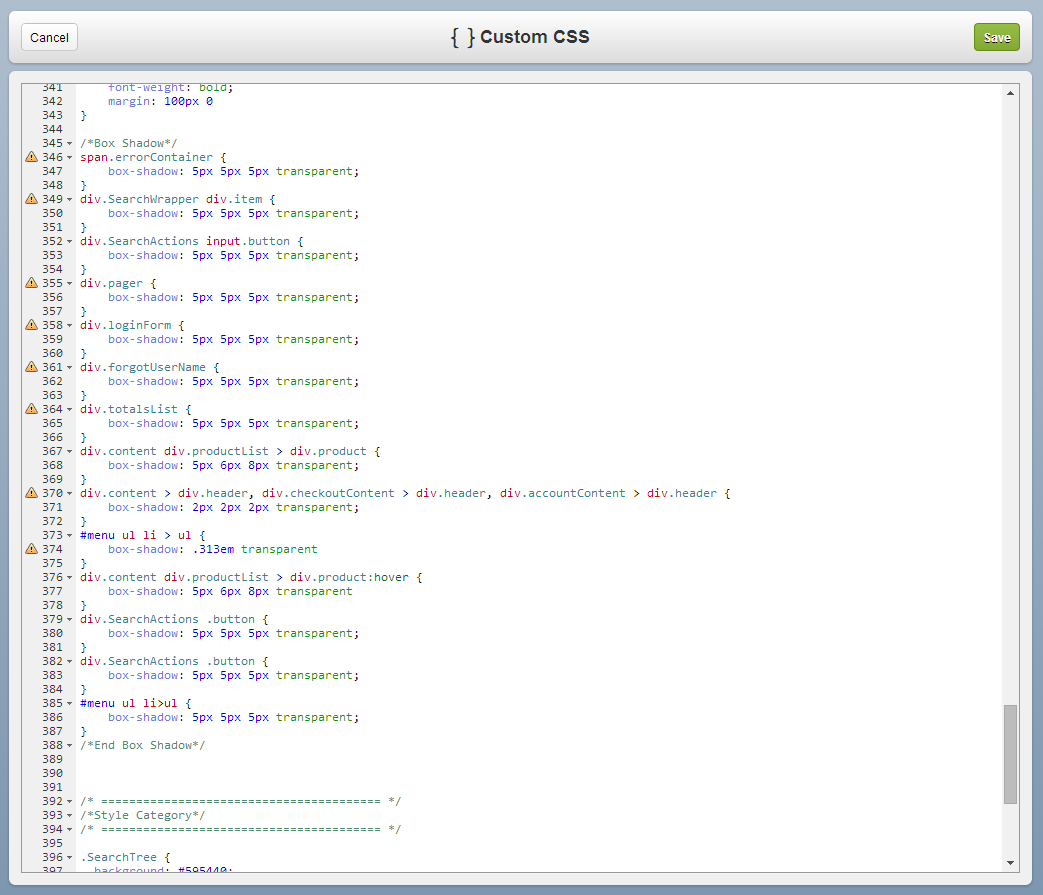Screen dimensions: 1043x895
Task: Click the '/*Box Shadow*/' comment text
Action: [x=129, y=143]
